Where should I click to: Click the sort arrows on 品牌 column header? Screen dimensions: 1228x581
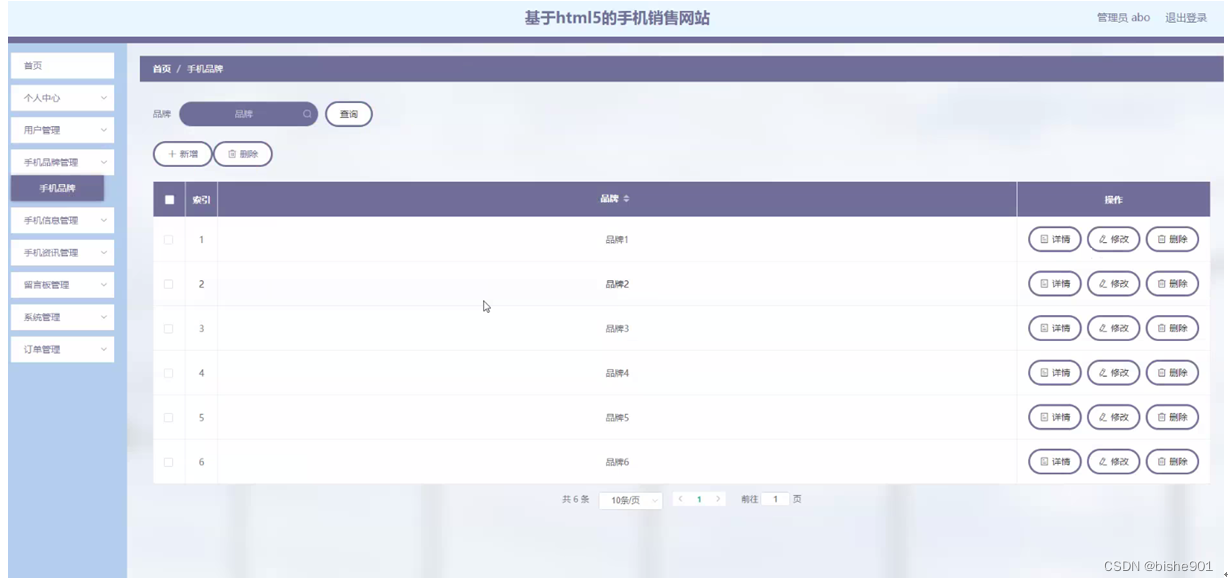point(627,199)
